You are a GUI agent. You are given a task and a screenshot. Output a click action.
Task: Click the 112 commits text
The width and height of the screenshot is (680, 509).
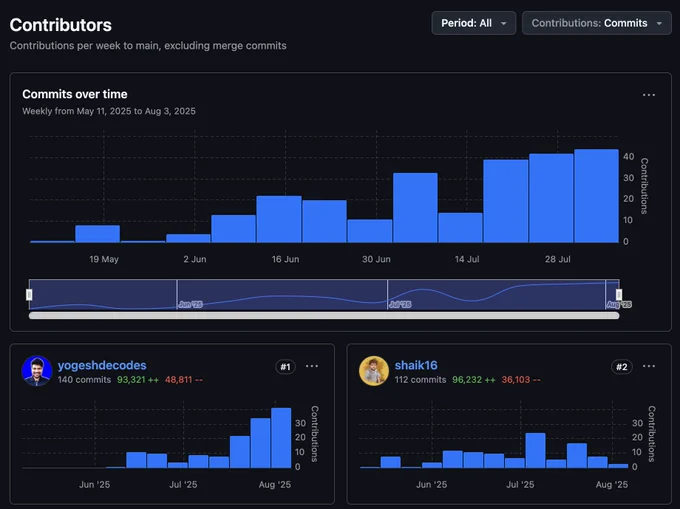[x=420, y=380]
